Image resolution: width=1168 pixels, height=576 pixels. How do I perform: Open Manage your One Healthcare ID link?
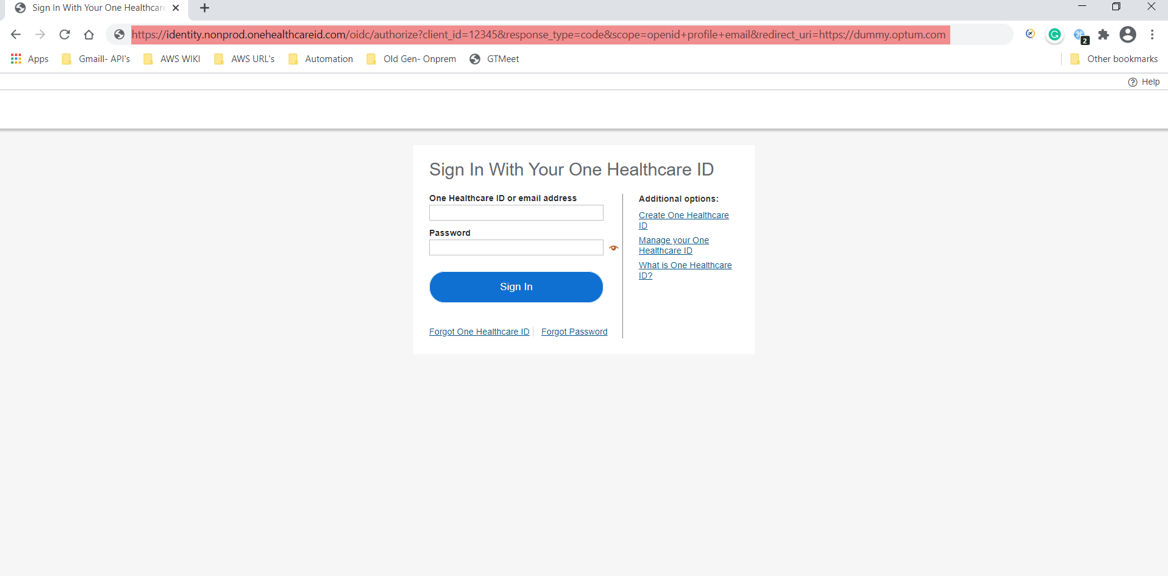pos(673,245)
